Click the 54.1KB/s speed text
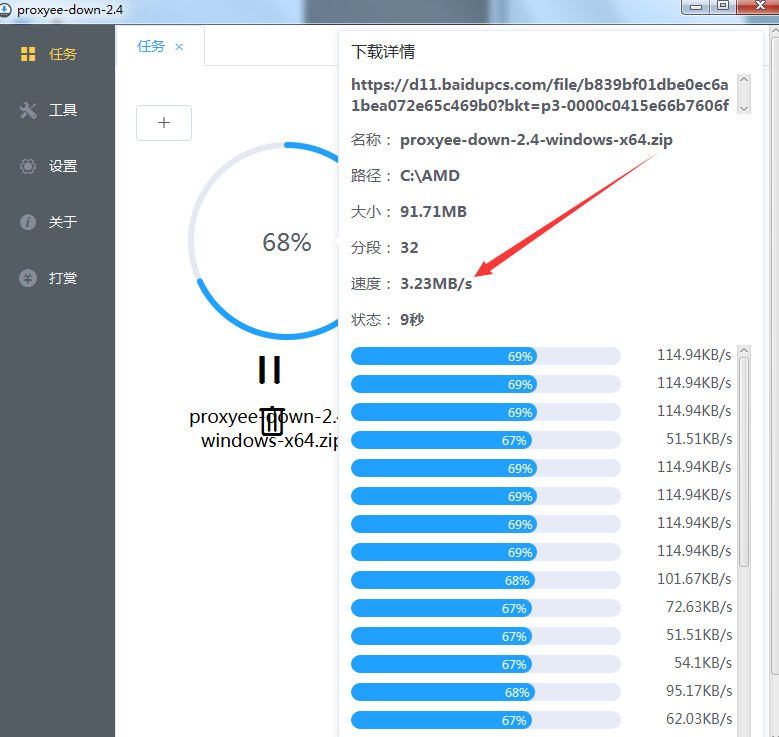 [702, 663]
